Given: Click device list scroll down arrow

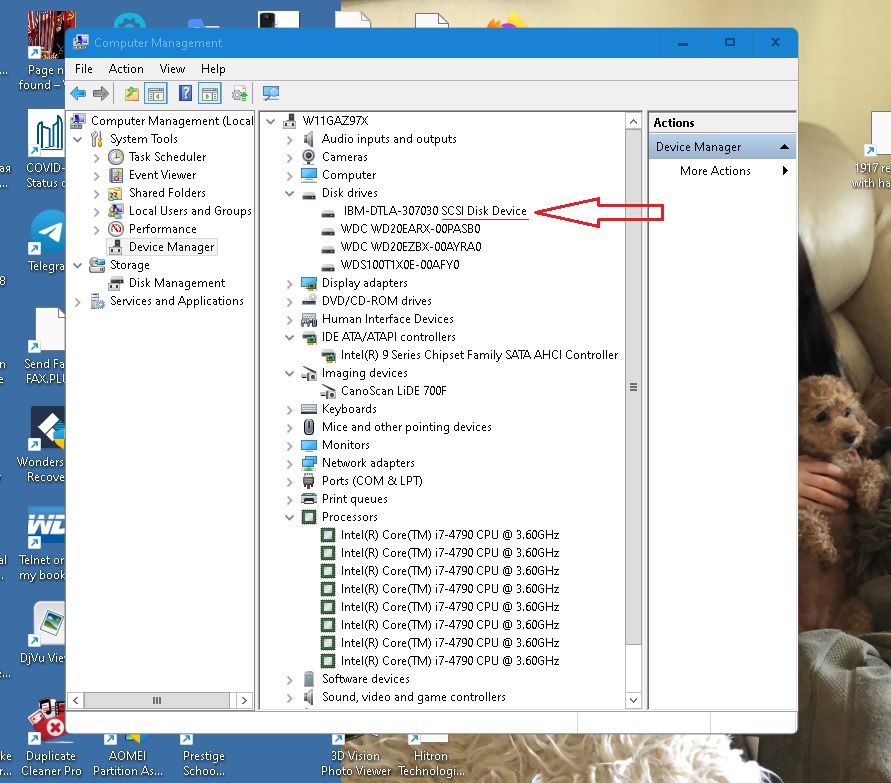Looking at the screenshot, I should pos(633,700).
